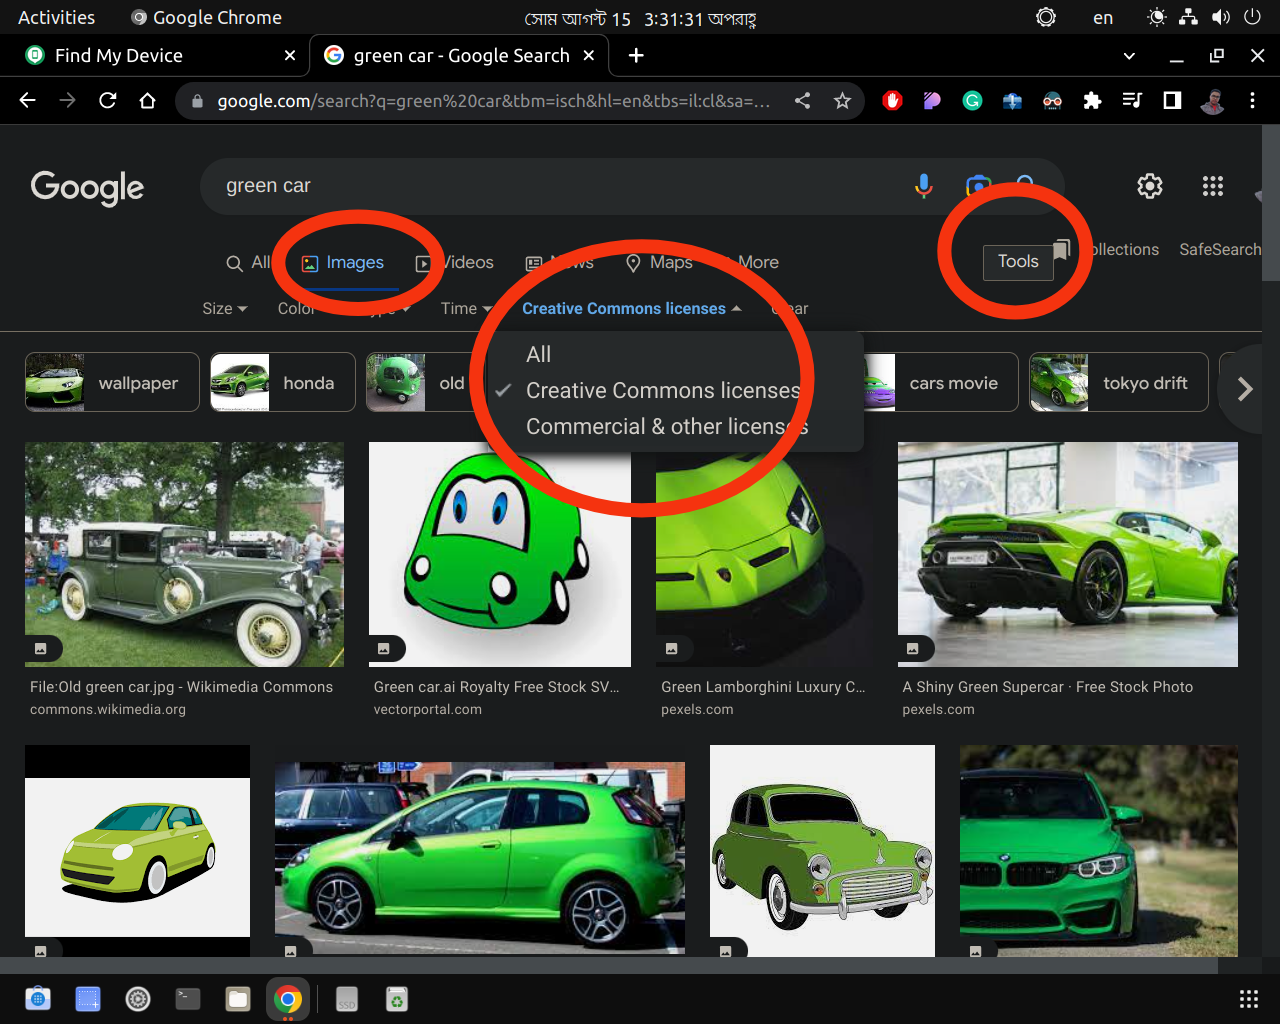
Task: Select the checked Creative Commons licenses option
Action: click(662, 391)
